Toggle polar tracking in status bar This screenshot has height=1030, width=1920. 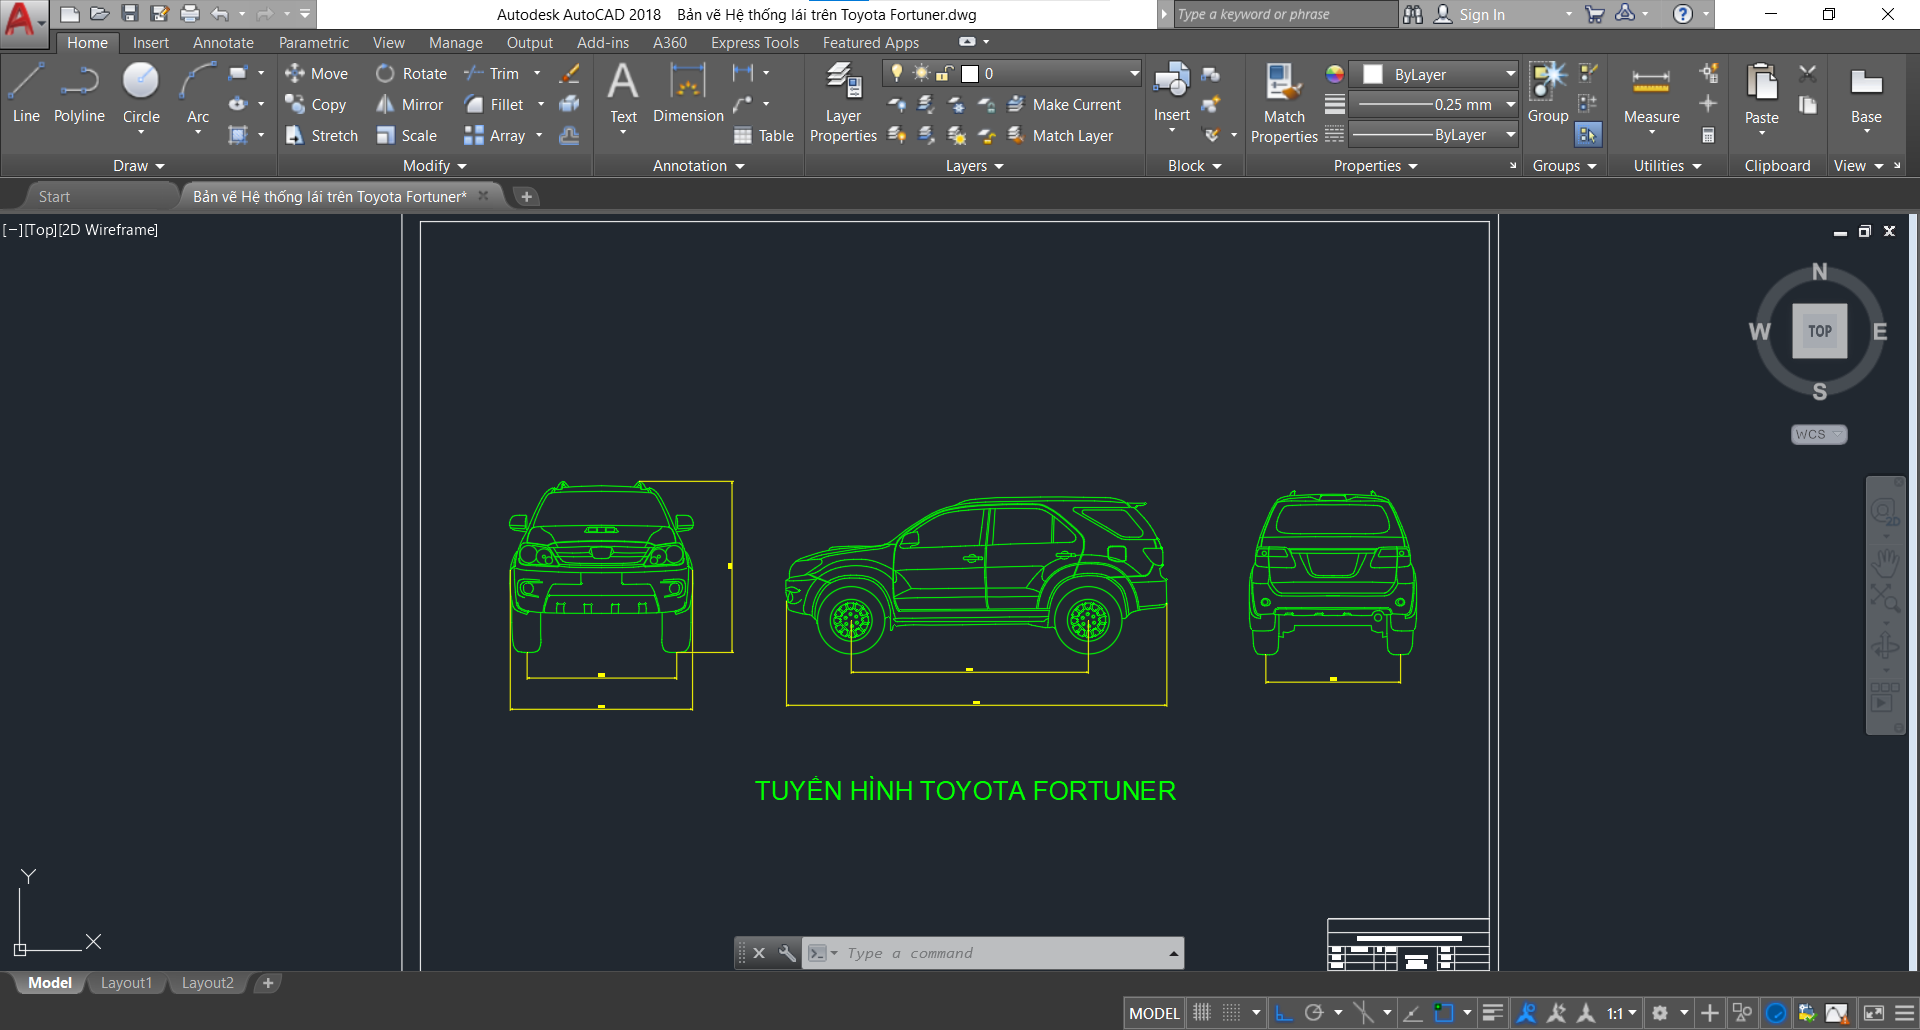1314,1013
